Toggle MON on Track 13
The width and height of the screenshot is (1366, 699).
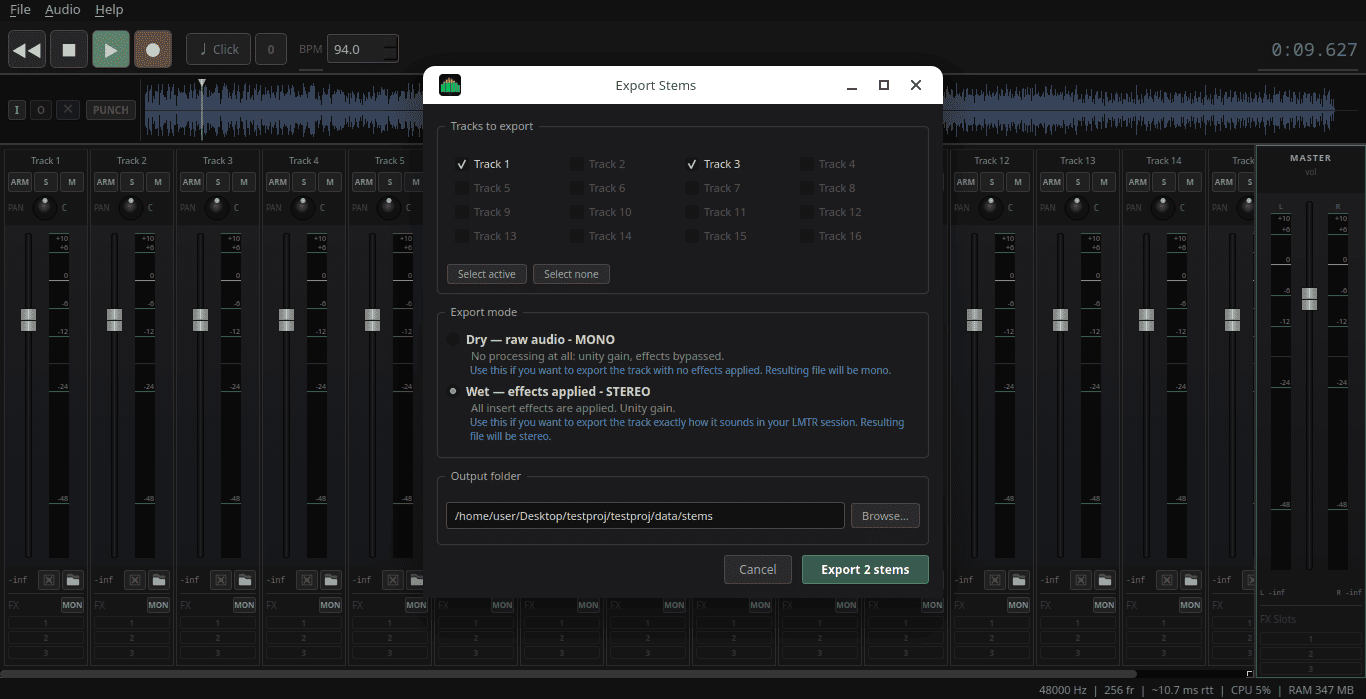[x=1104, y=605]
